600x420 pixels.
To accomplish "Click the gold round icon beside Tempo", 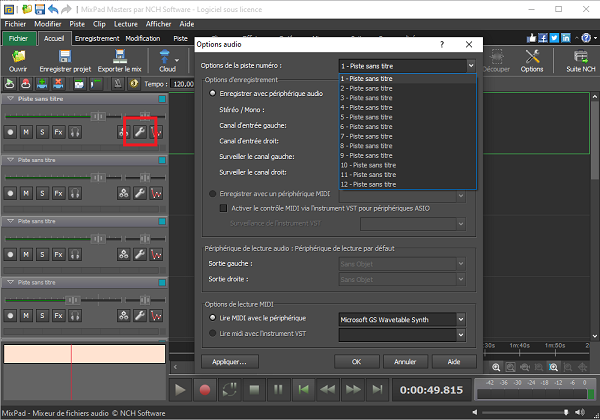I will tap(134, 83).
